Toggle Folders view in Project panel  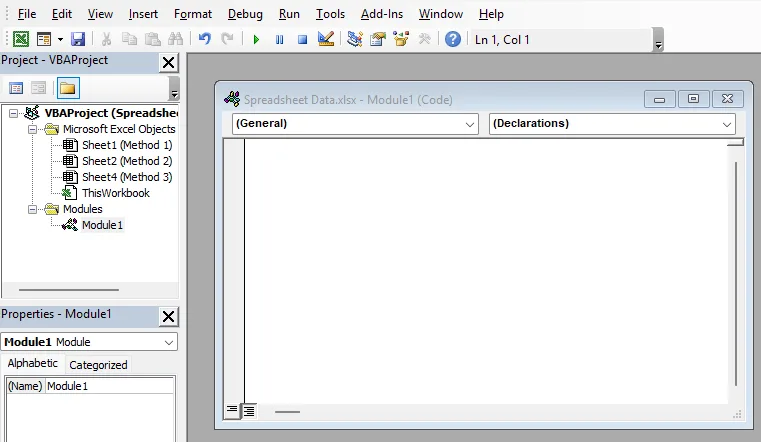(68, 88)
